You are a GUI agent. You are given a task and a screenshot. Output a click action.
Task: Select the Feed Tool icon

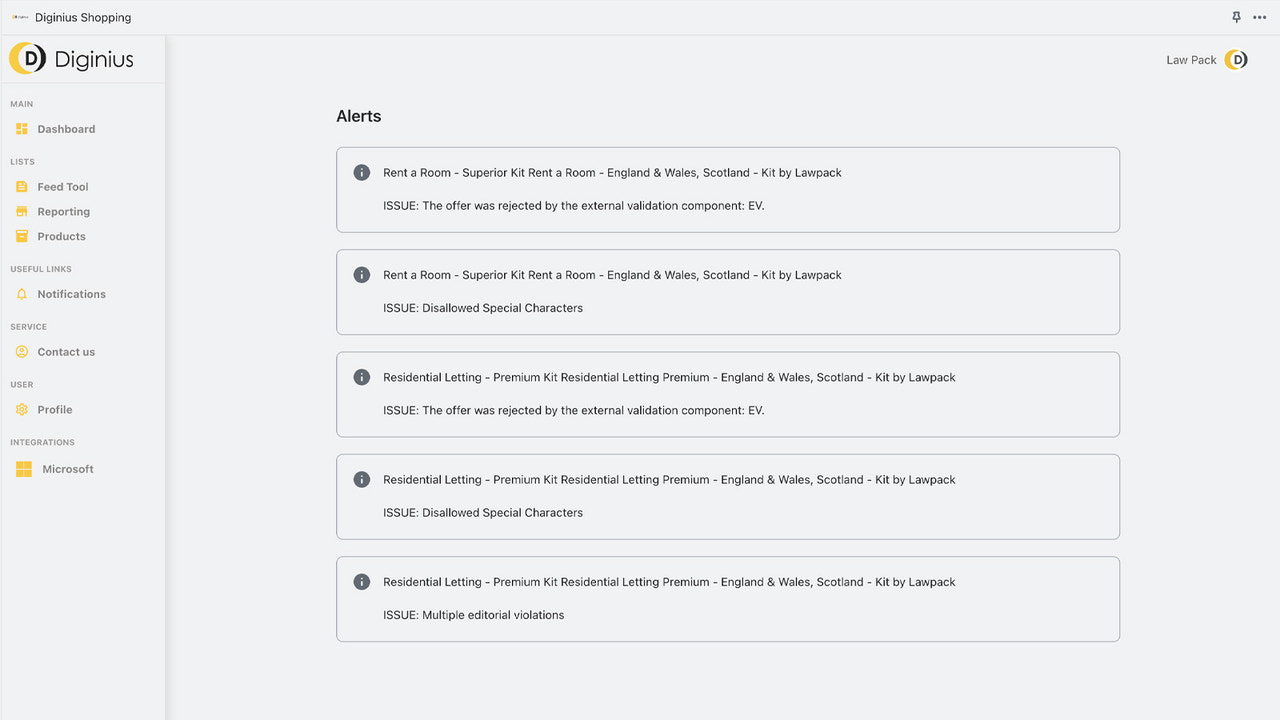pyautogui.click(x=23, y=186)
